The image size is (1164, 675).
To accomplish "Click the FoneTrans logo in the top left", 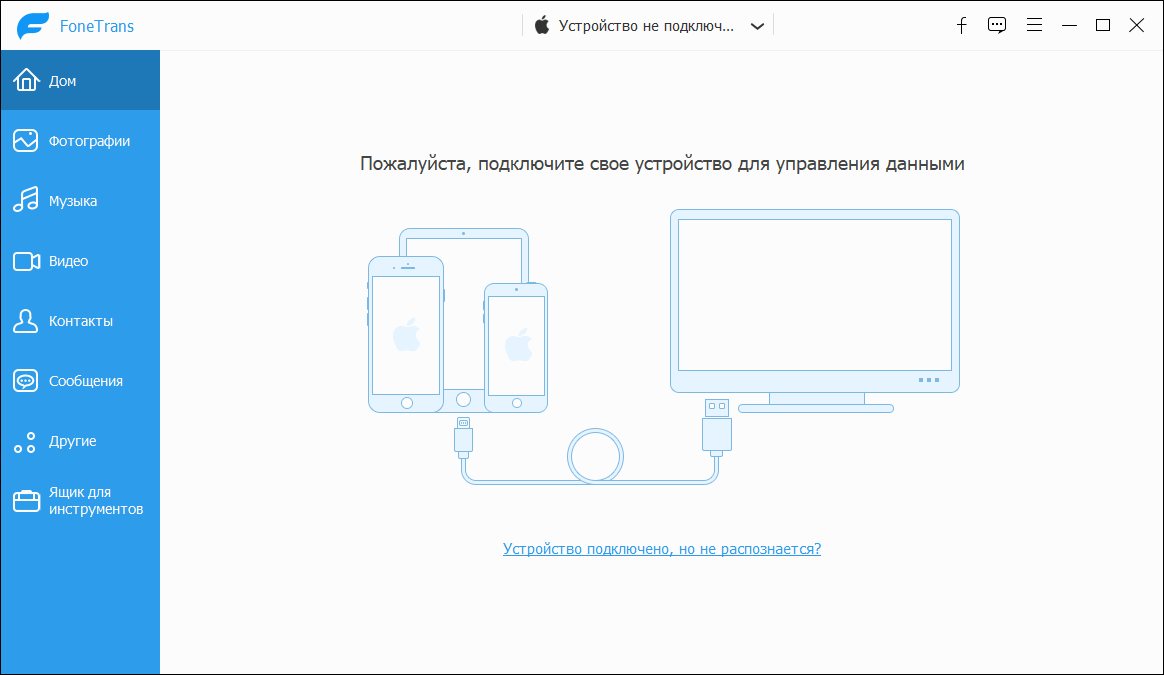I will 33,26.
